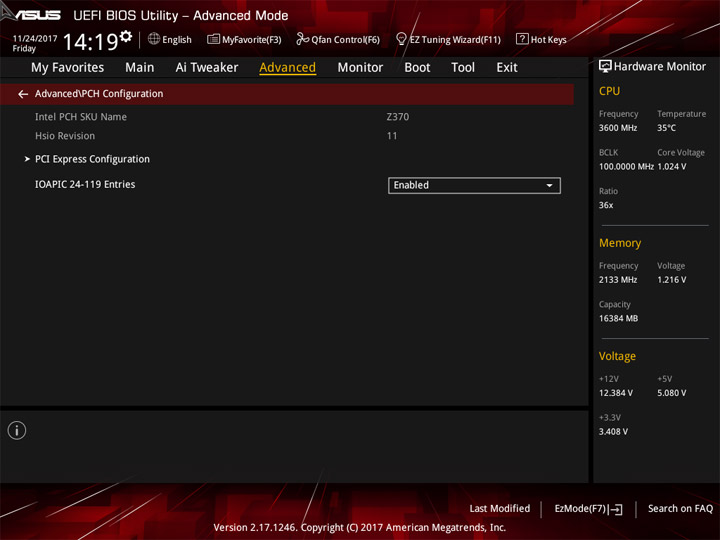Click the Voltage heading
Viewport: 720px width, 540px height.
[x=617, y=356]
